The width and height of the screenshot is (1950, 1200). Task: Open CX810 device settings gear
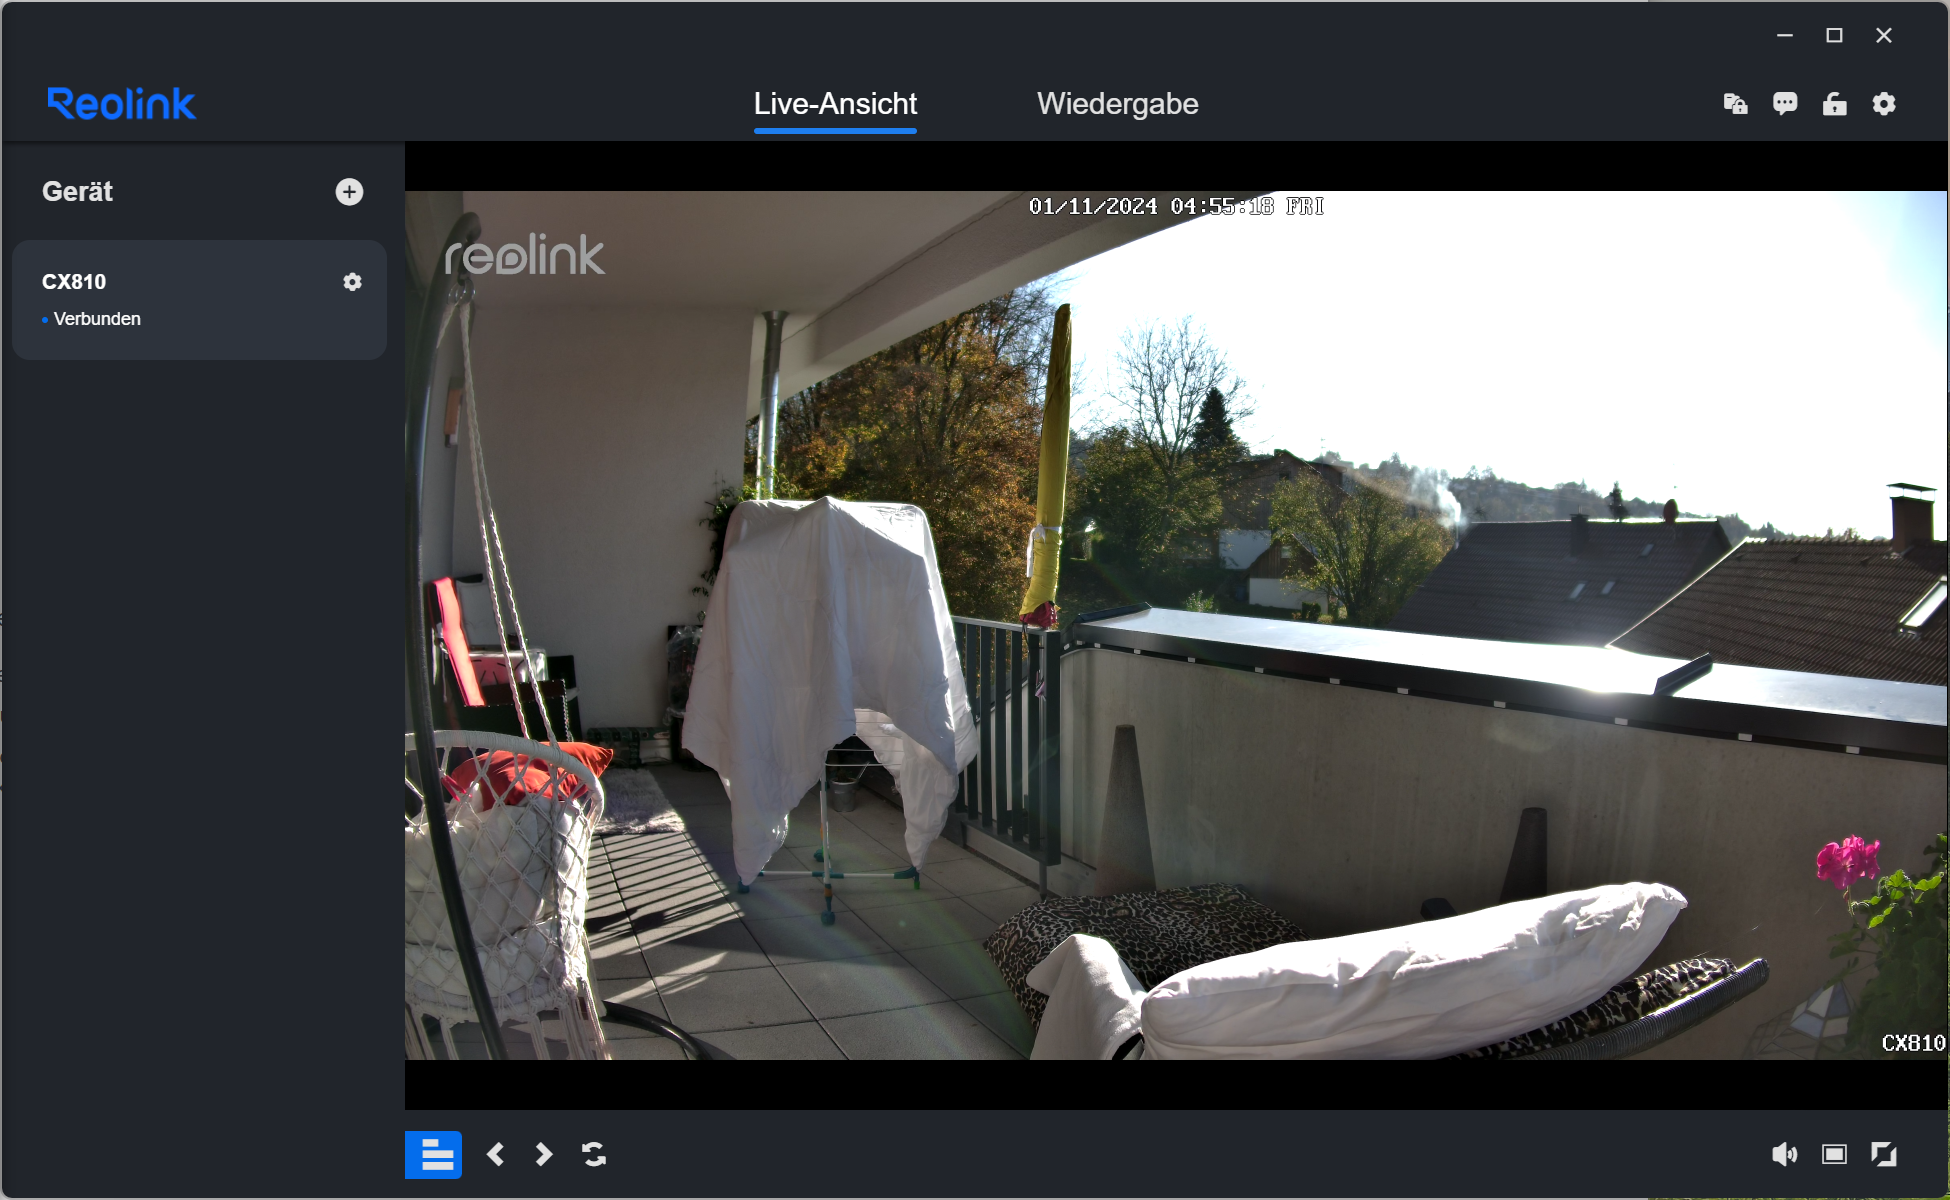tap(352, 282)
